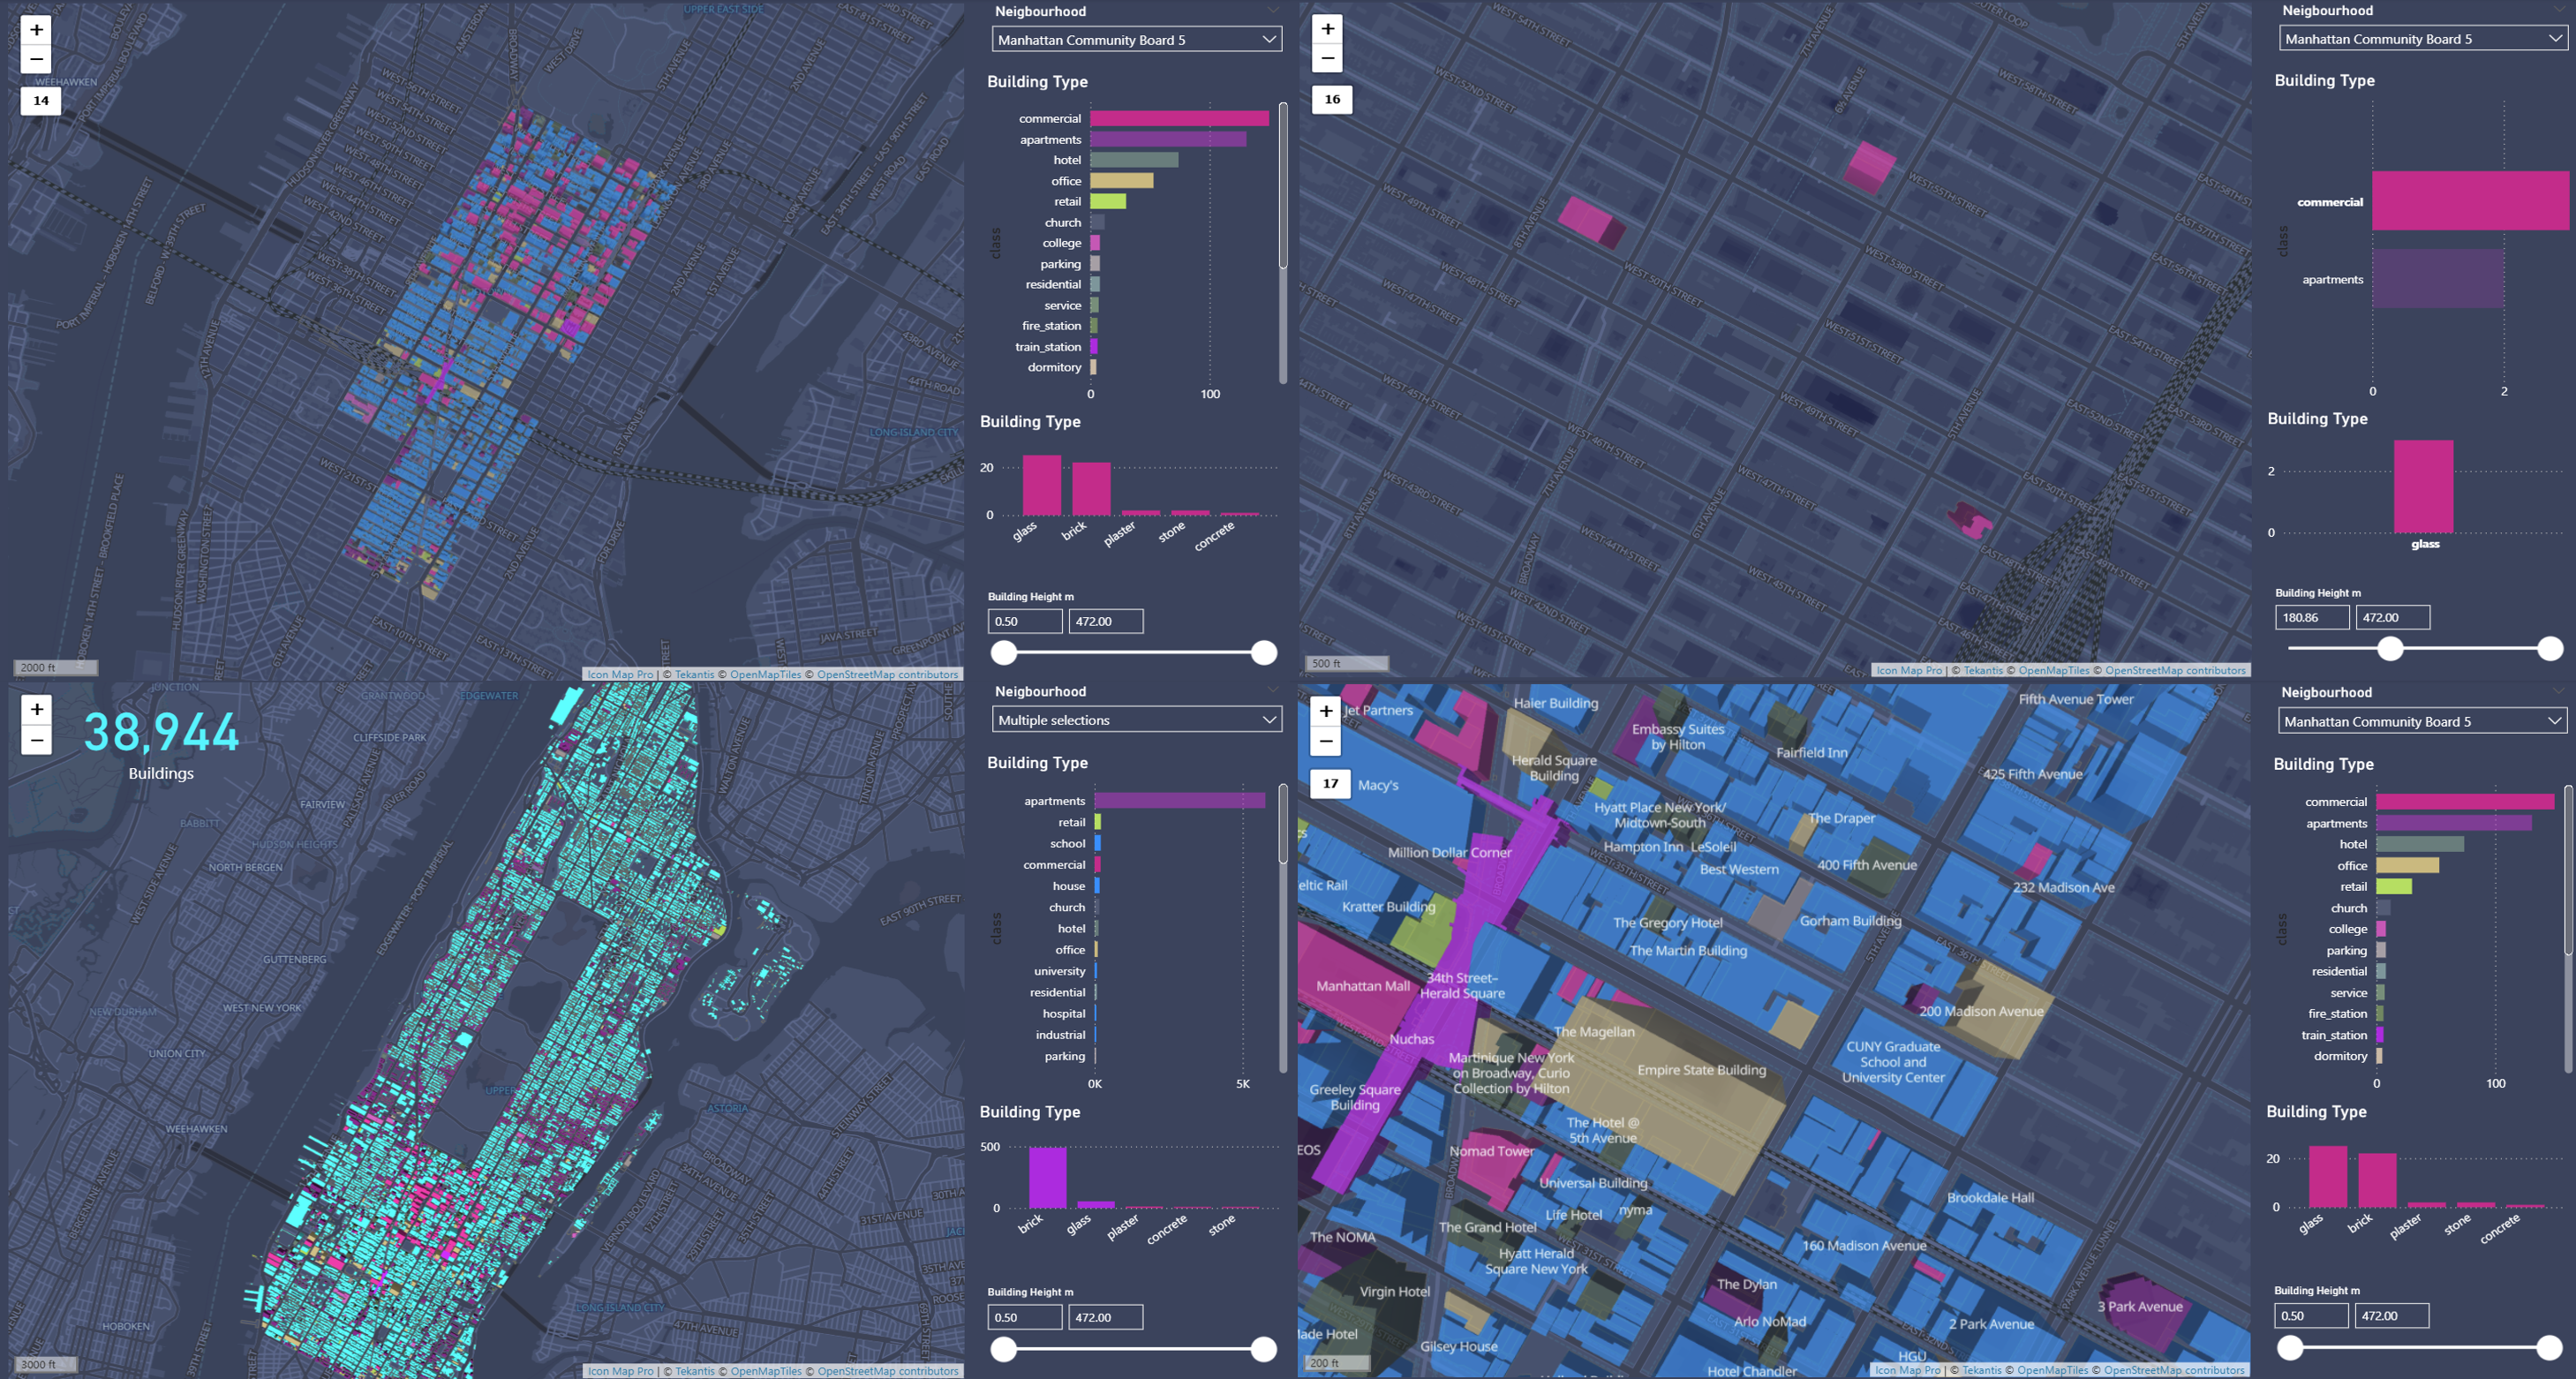2576x1379 pixels.
Task: Open the 'Multiple selections' neighbourhood dropdown
Action: tap(1136, 720)
